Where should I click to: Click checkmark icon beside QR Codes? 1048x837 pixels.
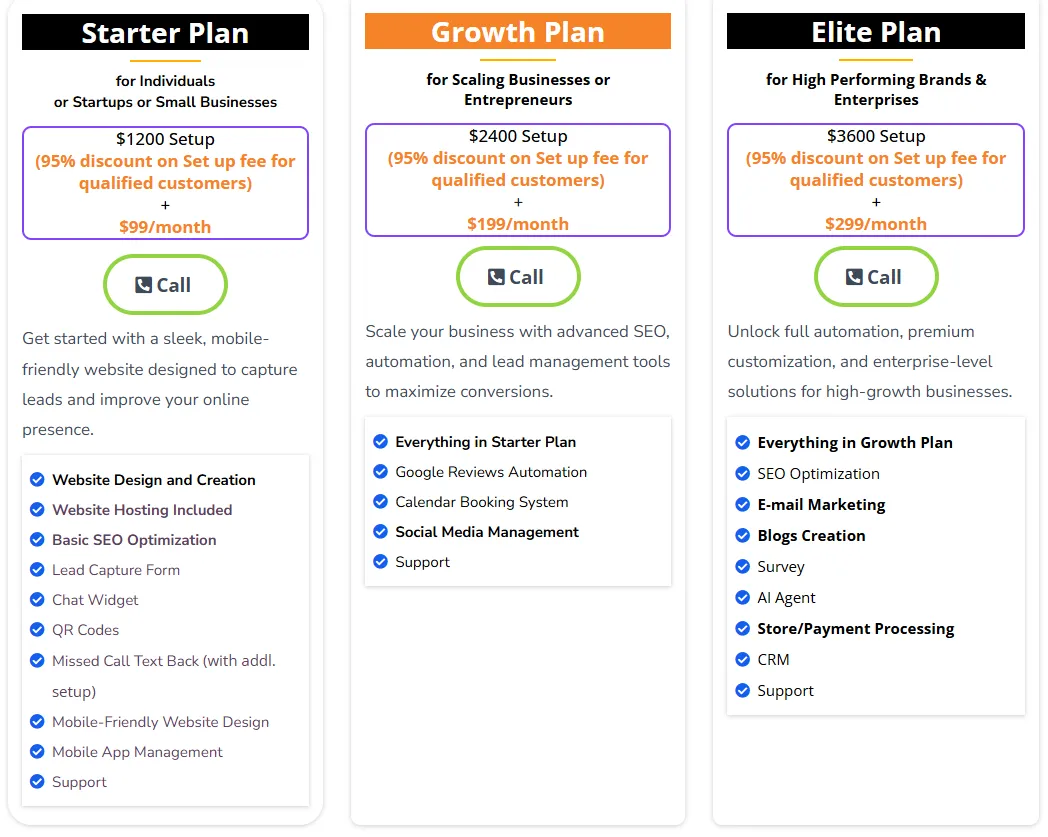pos(37,630)
